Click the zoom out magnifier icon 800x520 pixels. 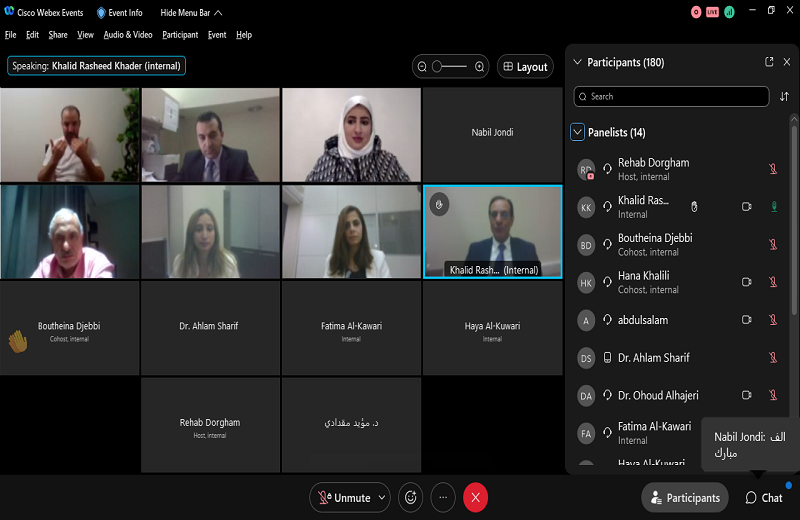422,67
